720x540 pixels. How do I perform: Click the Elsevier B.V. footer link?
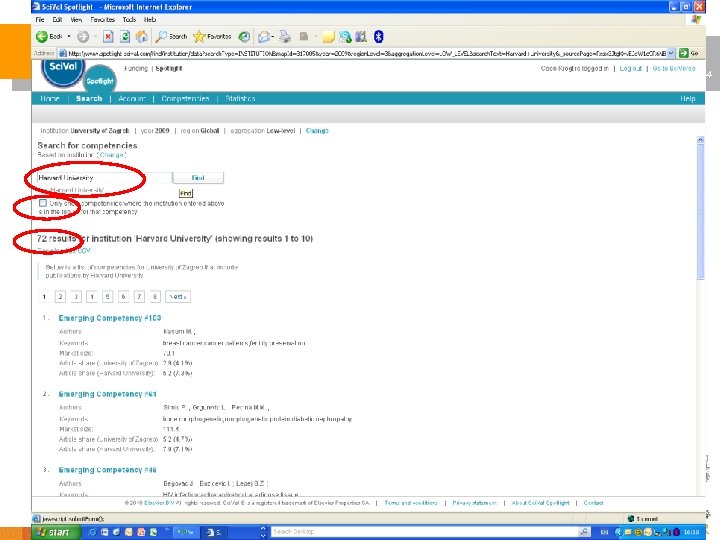pyautogui.click(x=160, y=503)
